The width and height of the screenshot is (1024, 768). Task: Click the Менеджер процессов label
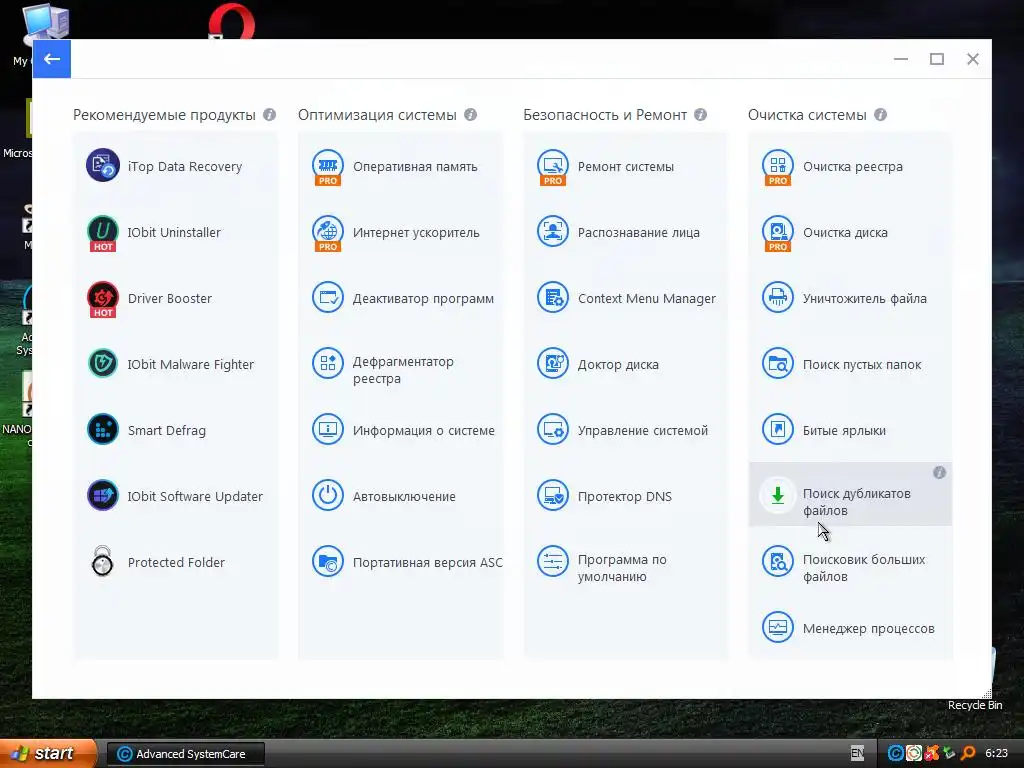pos(869,628)
